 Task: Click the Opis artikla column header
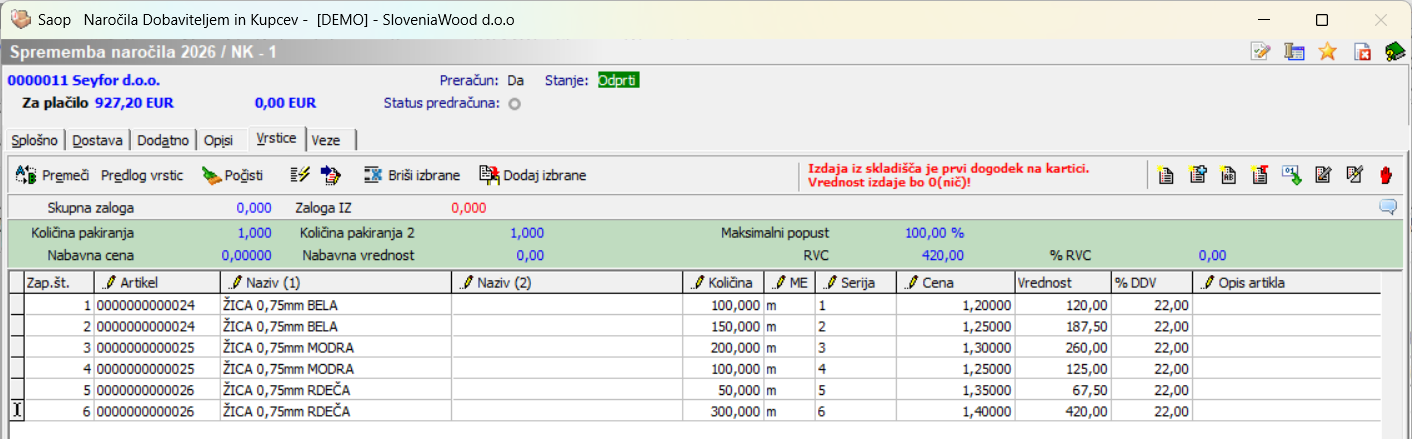coord(1285,282)
